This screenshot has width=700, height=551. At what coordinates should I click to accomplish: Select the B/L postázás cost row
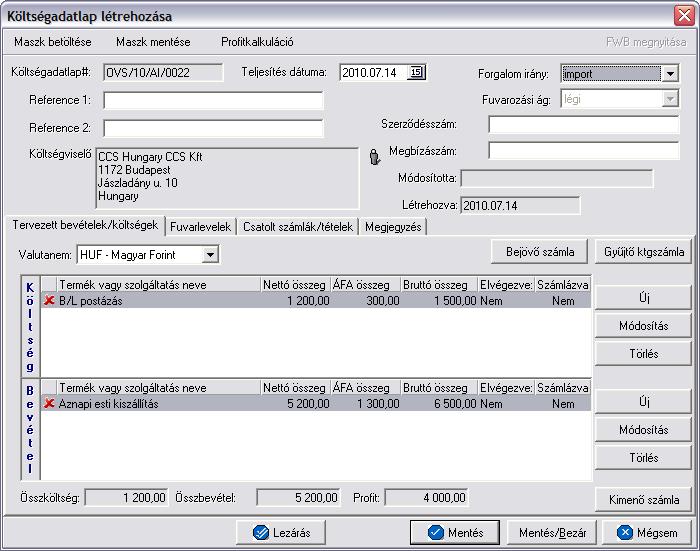[x=316, y=301]
